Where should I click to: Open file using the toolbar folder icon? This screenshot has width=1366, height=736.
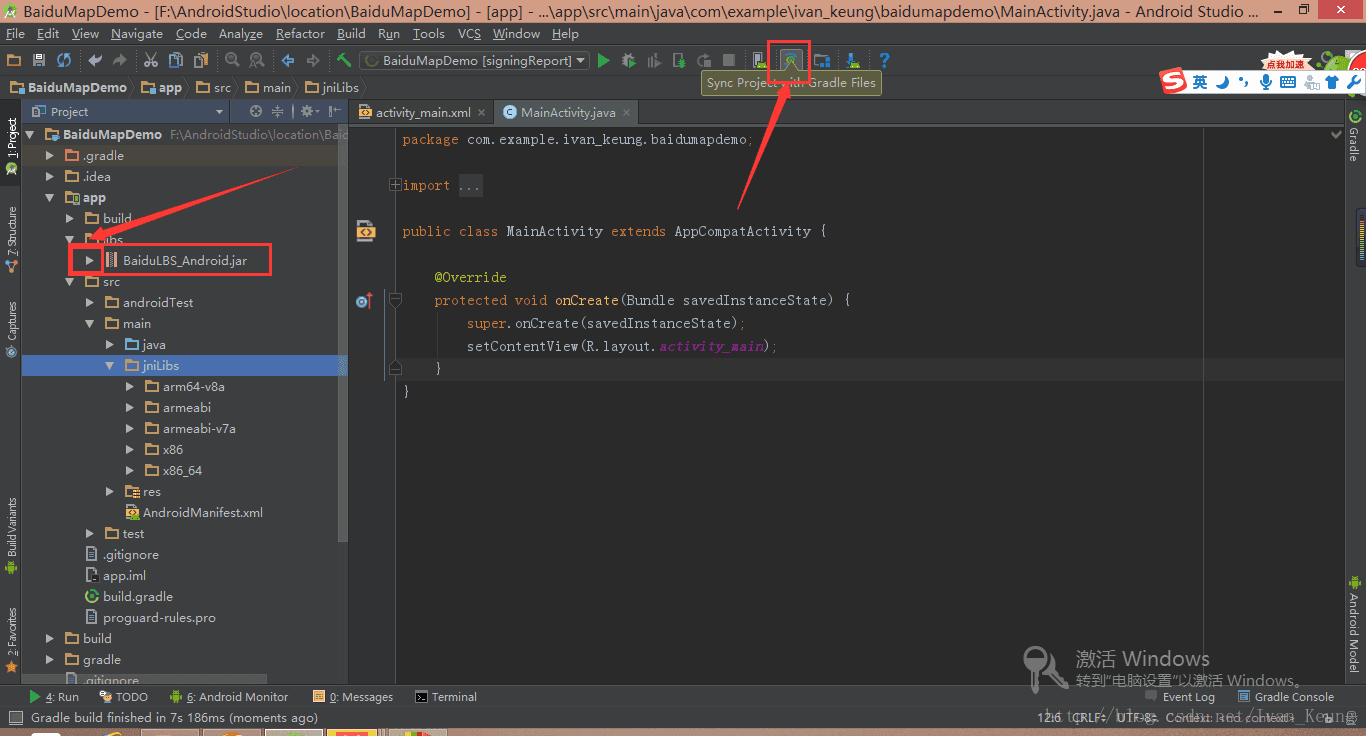(x=15, y=60)
